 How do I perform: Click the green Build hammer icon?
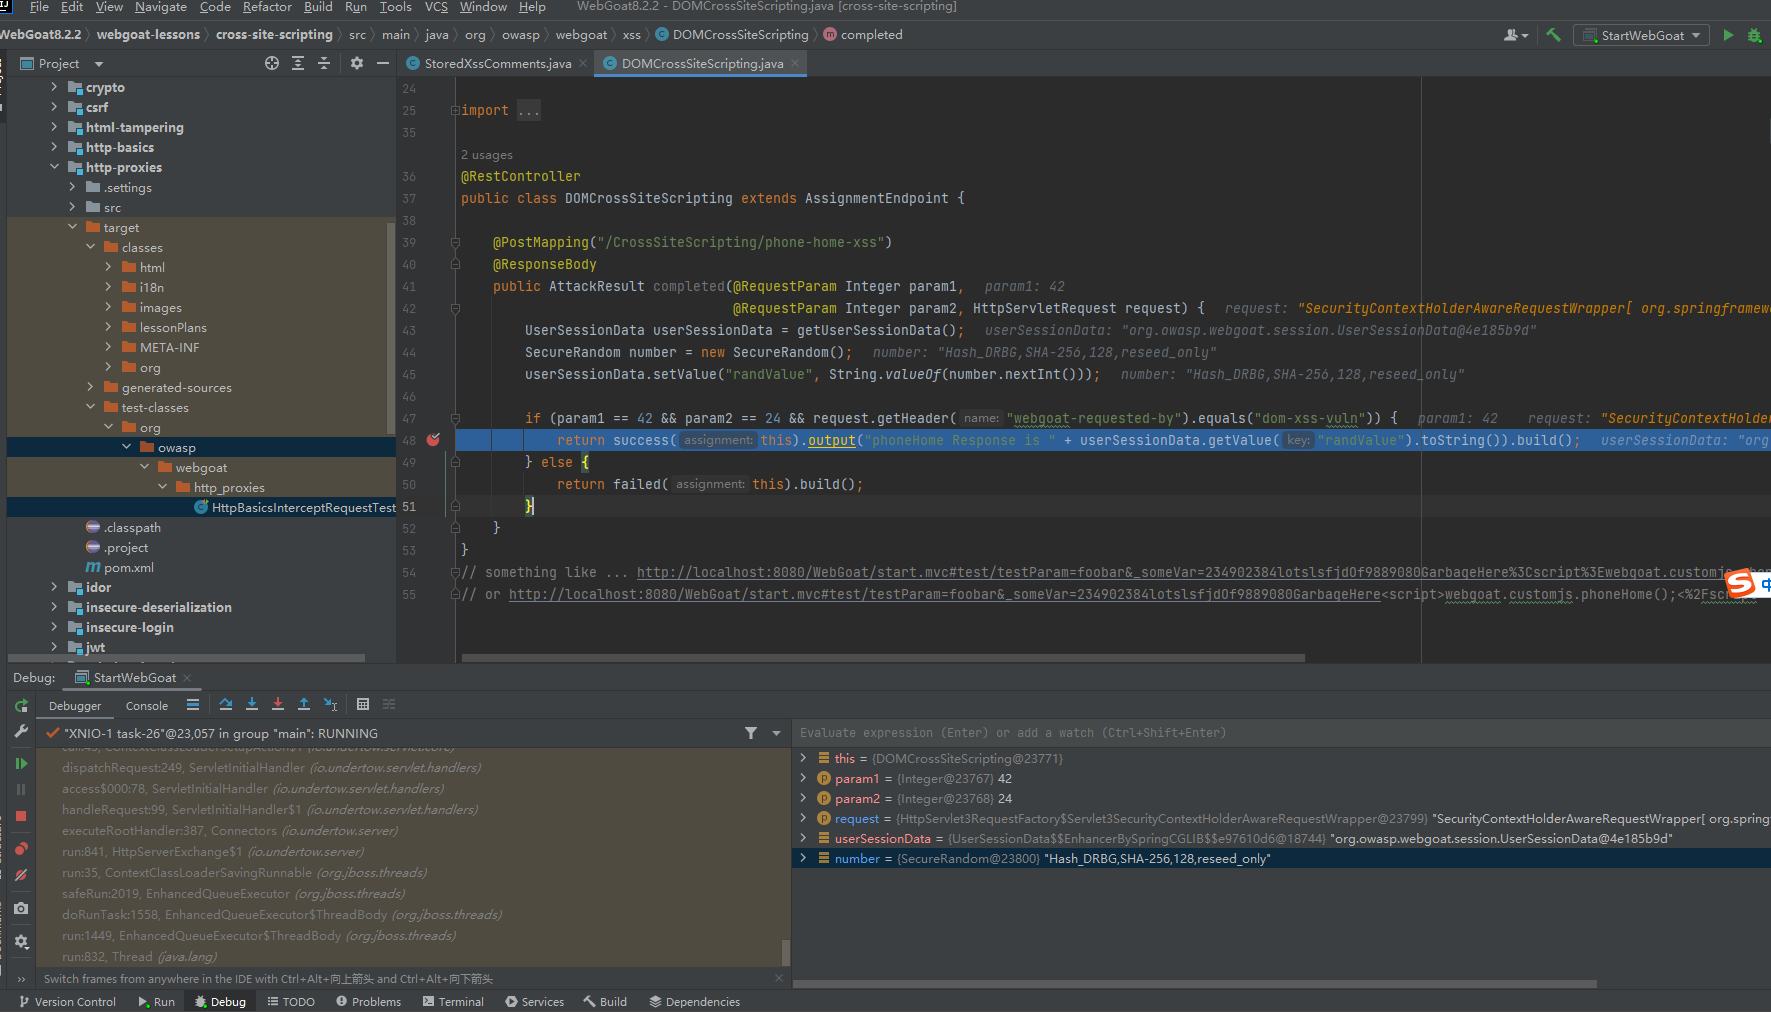coord(1553,35)
